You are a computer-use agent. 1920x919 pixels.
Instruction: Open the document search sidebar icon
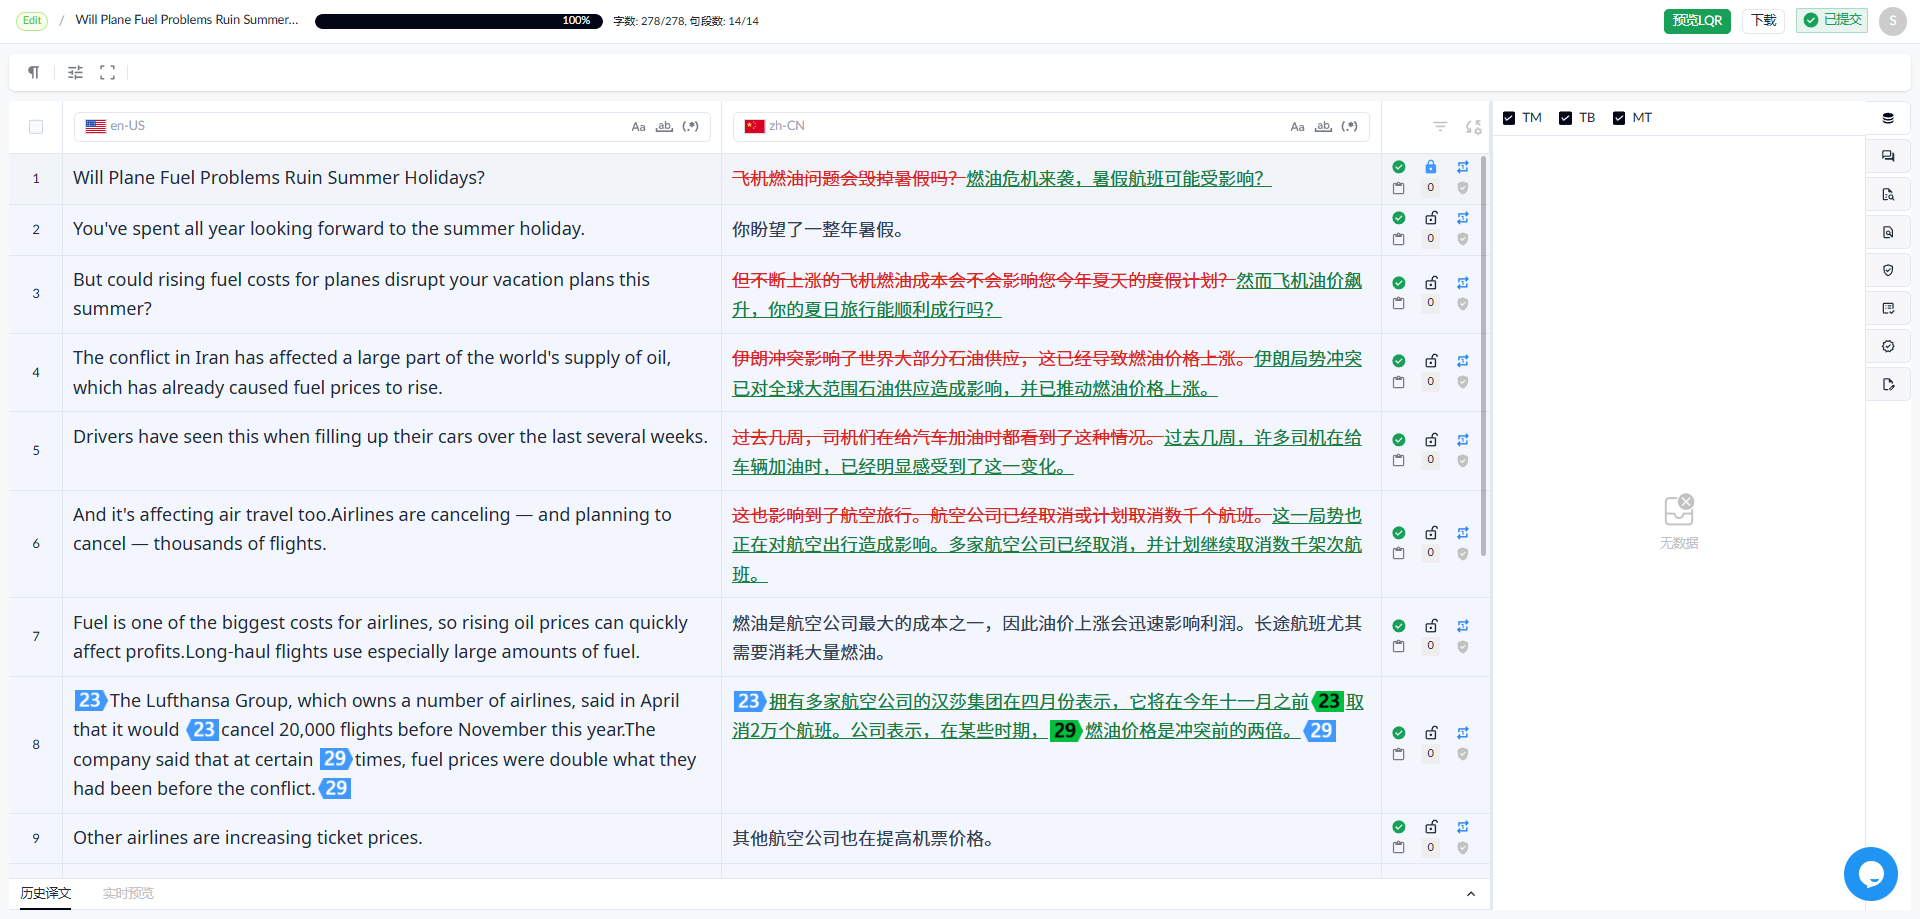pos(1888,194)
